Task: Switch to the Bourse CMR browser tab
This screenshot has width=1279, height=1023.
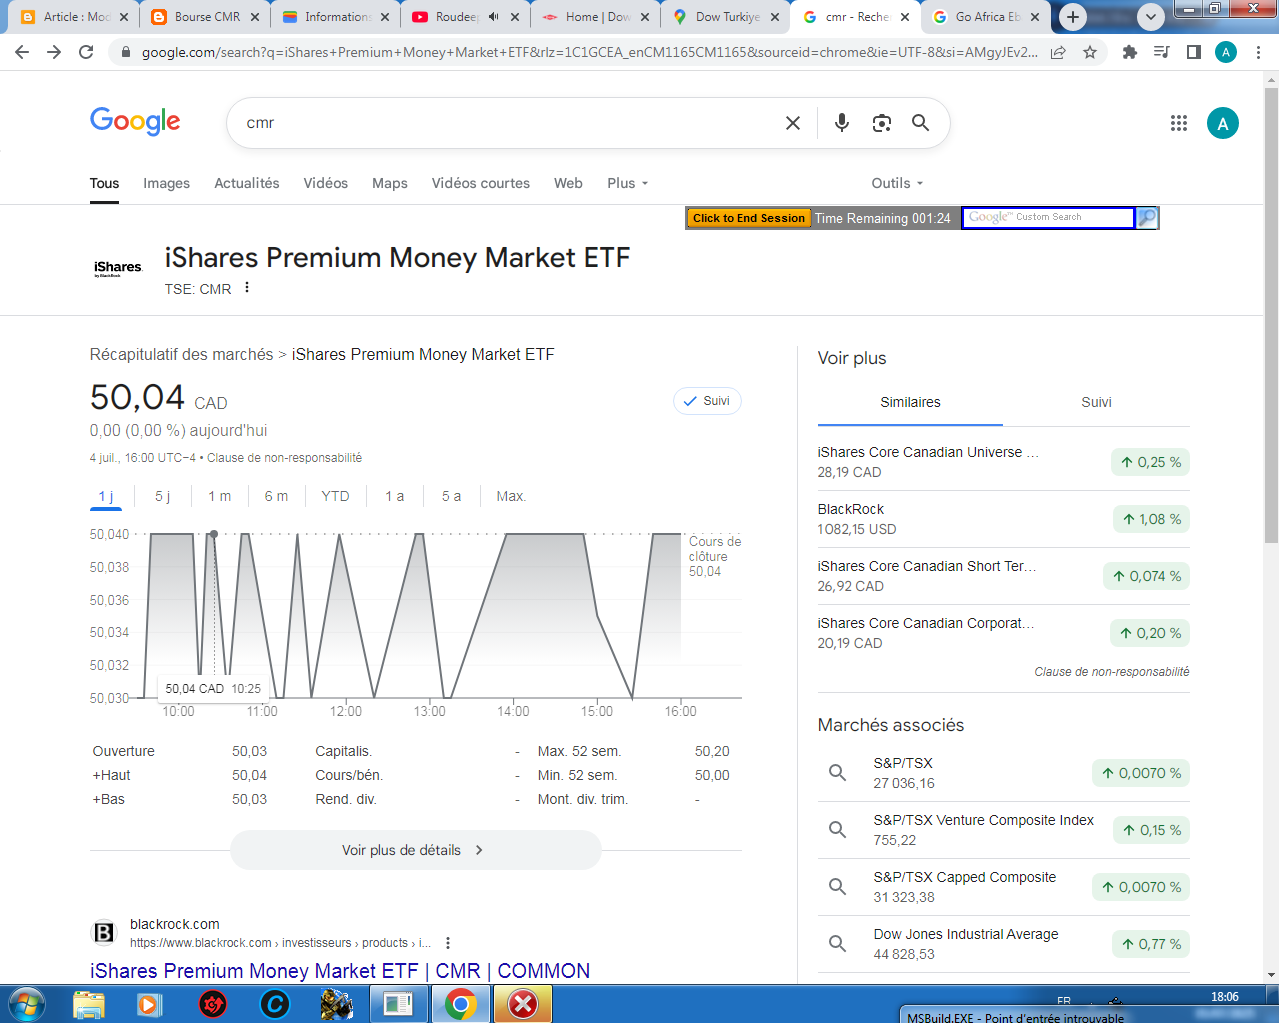Action: [x=205, y=17]
